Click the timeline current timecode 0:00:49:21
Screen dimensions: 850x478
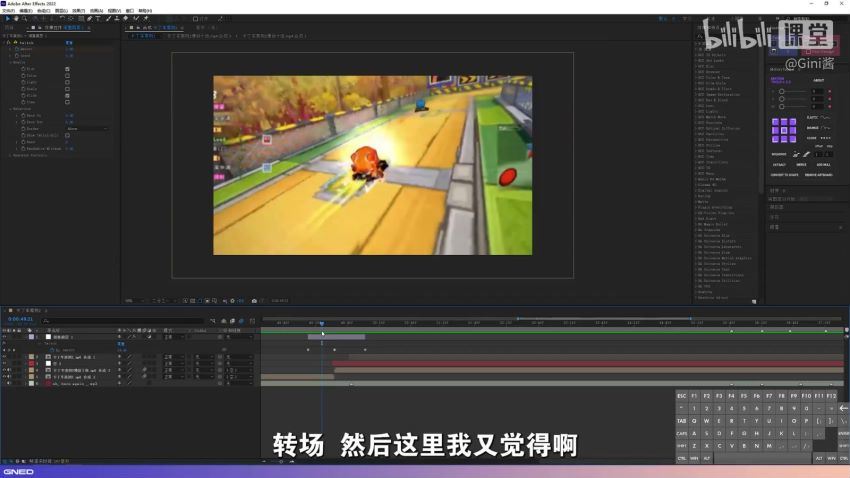[20, 319]
